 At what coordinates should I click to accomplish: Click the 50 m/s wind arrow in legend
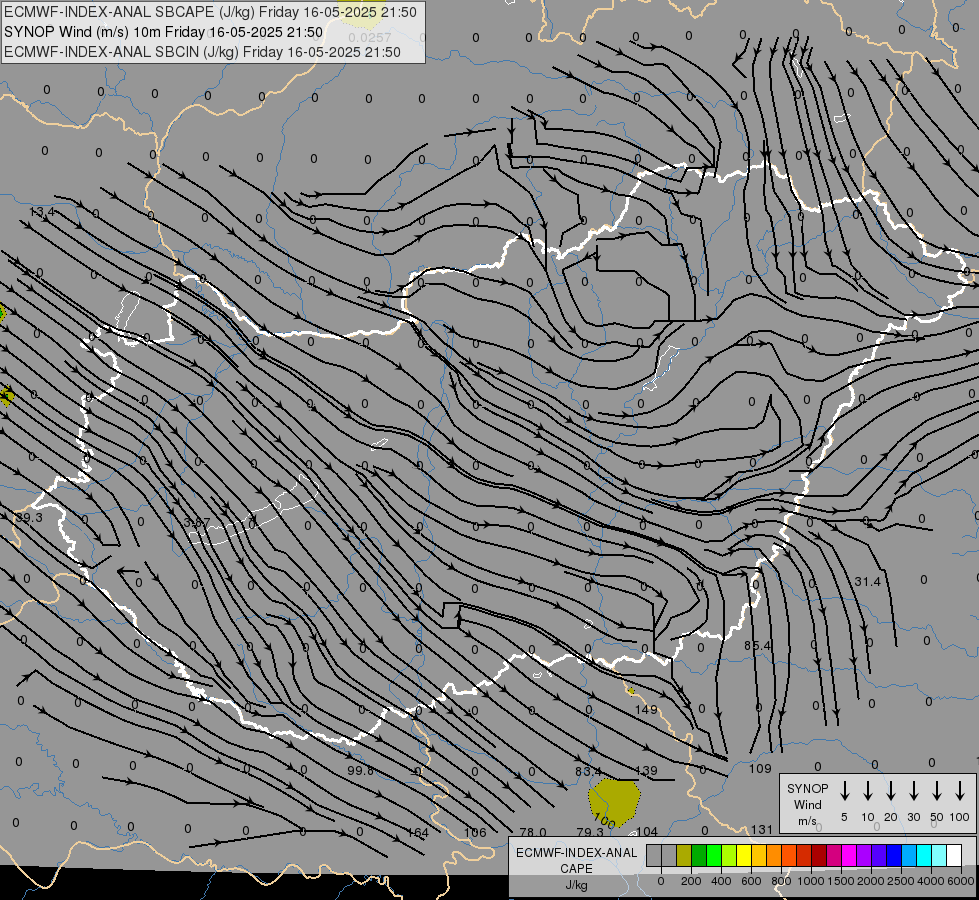(937, 791)
